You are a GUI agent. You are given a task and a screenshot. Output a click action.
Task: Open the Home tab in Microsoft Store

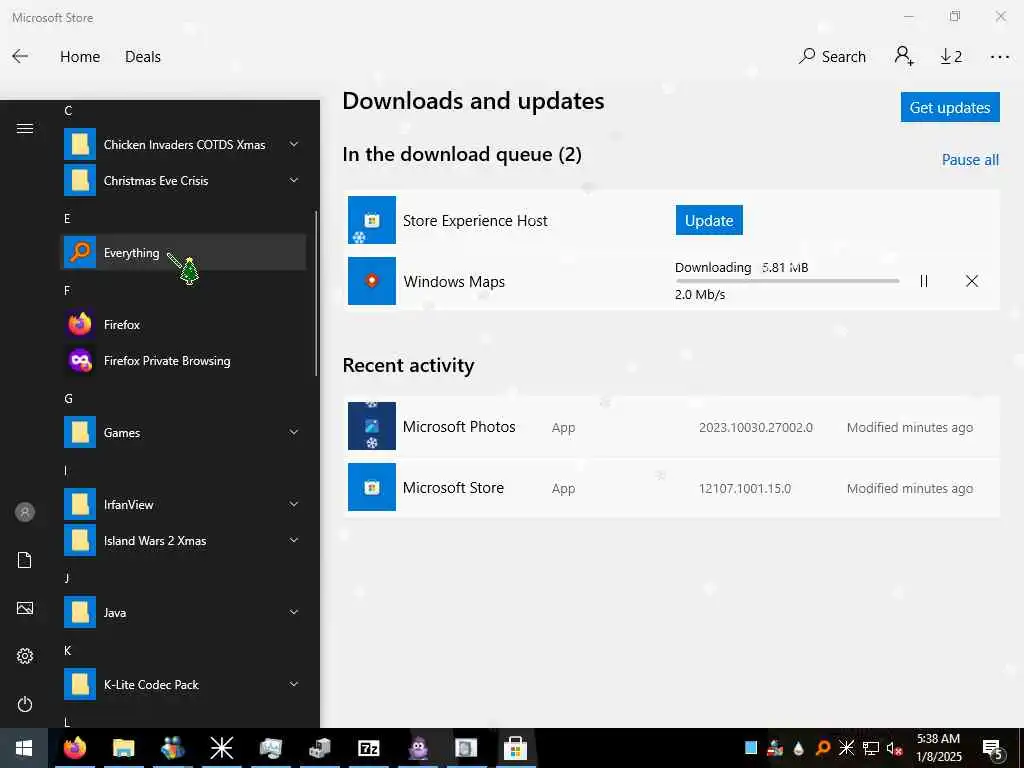click(80, 57)
